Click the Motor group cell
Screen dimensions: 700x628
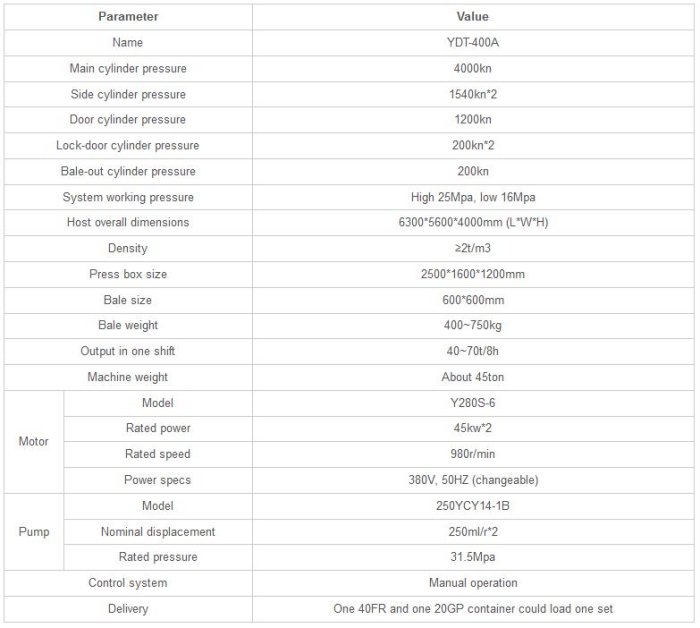[34, 441]
